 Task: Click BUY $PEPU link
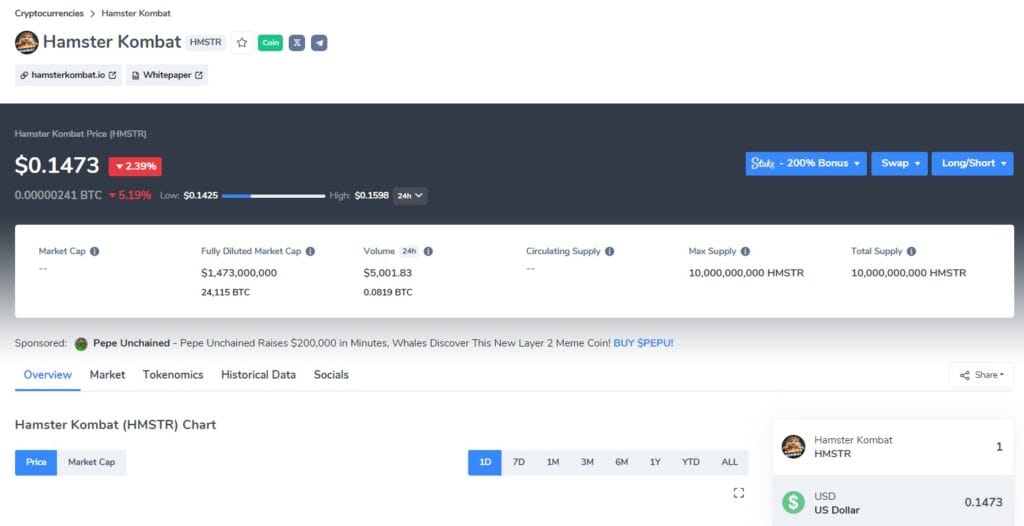[643, 343]
